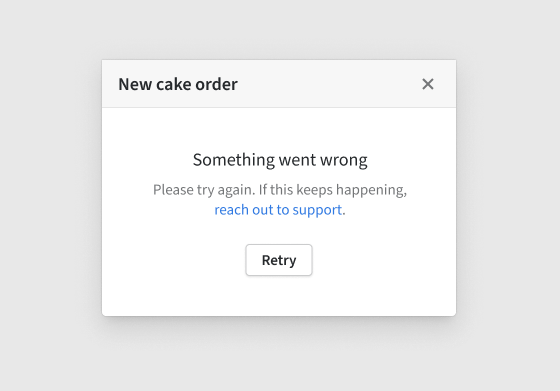The width and height of the screenshot is (560, 391).
Task: Click the dialog header bar
Action: [279, 84]
